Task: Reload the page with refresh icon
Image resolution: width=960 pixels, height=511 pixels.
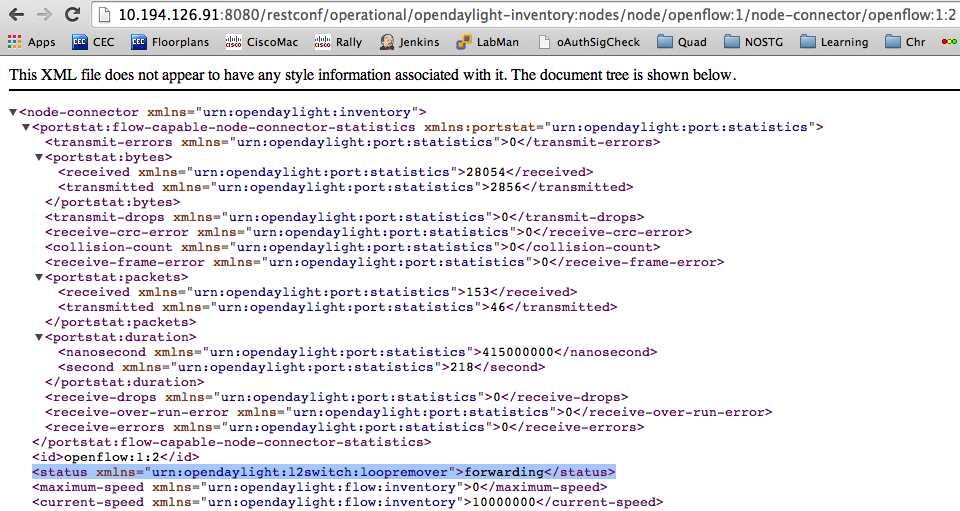Action: 72,14
